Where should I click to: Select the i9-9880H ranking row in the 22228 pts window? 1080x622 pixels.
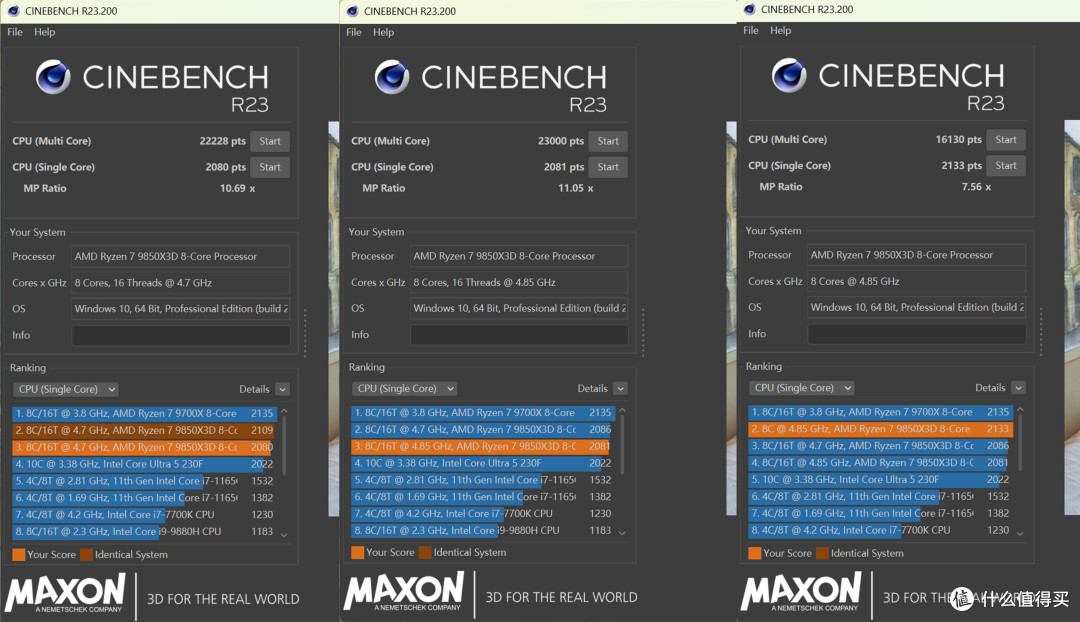pyautogui.click(x=144, y=532)
